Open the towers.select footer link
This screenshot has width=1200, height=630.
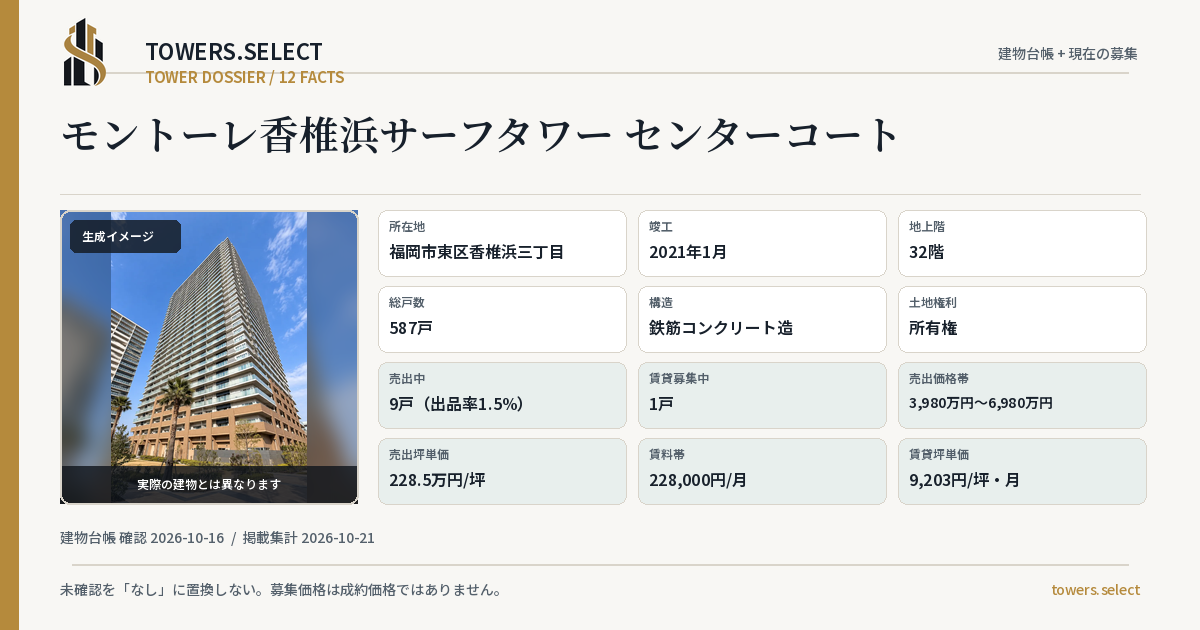coord(1095,590)
